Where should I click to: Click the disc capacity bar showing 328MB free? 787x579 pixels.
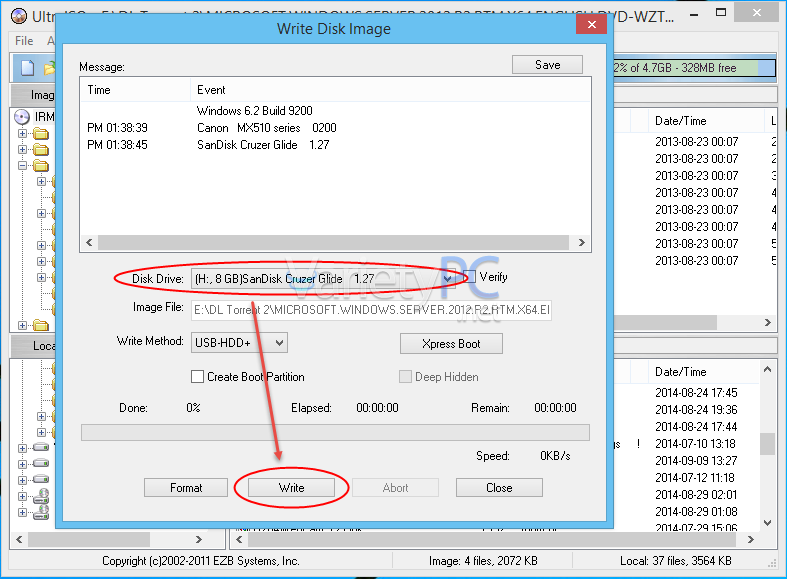pyautogui.click(x=694, y=68)
